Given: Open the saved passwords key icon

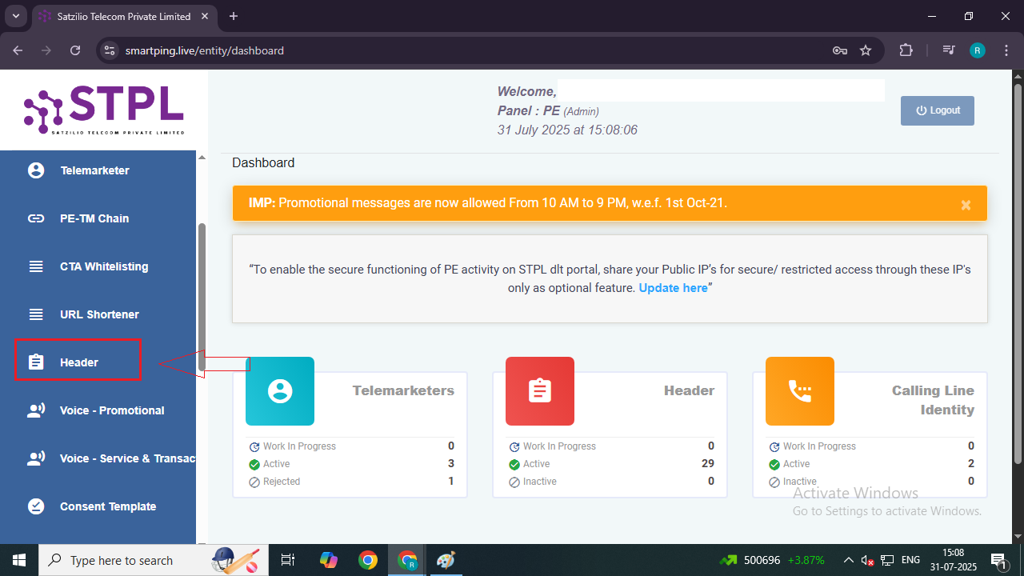Looking at the screenshot, I should tap(840, 50).
